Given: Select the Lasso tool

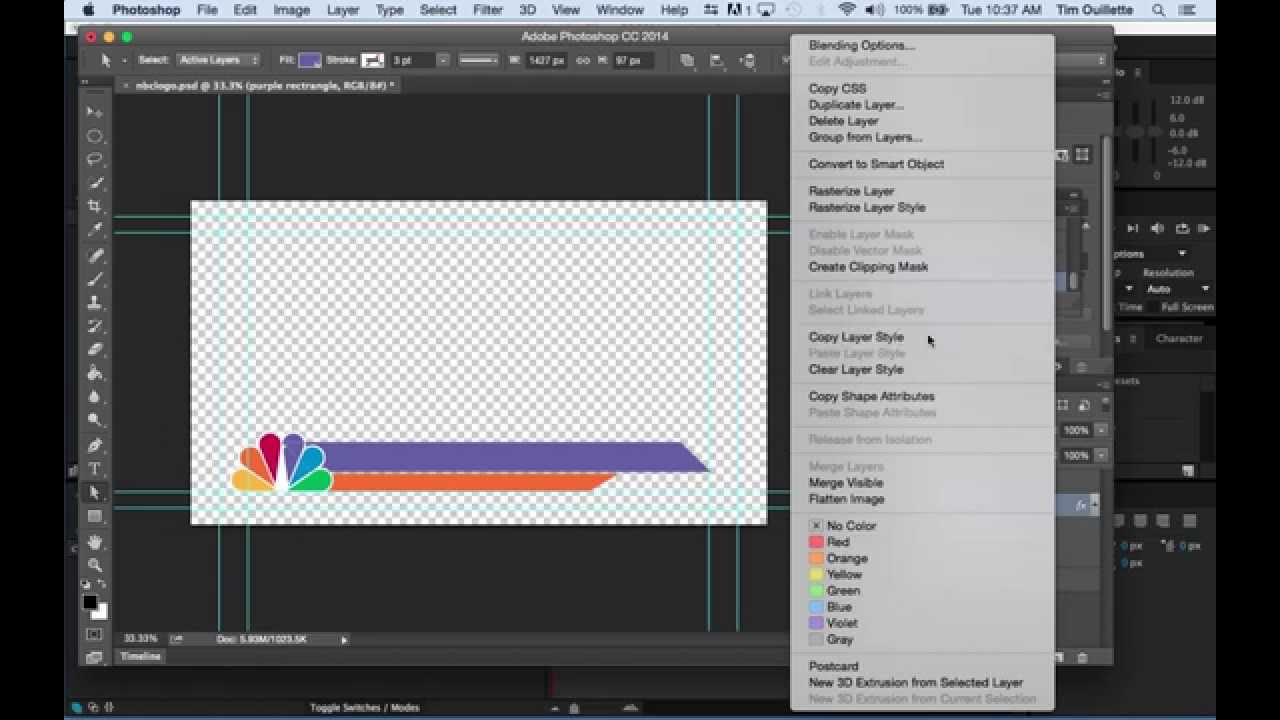Looking at the screenshot, I should [x=95, y=159].
